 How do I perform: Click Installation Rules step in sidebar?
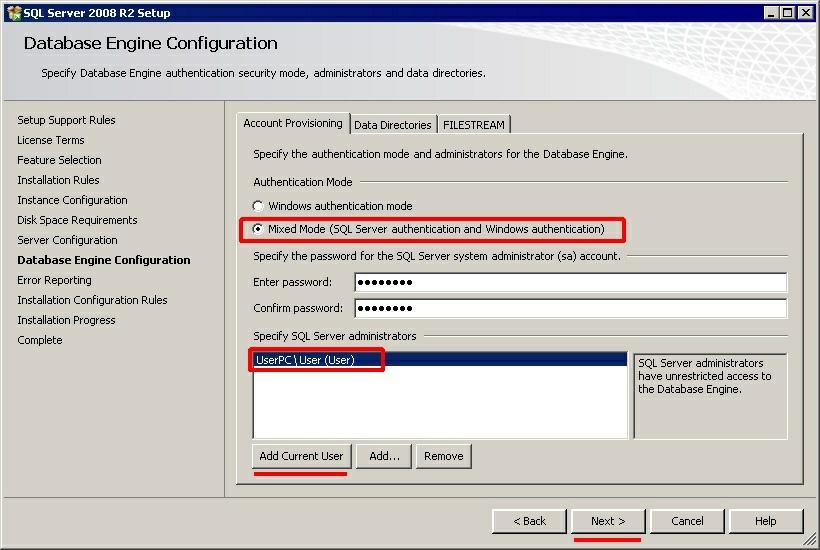point(58,180)
